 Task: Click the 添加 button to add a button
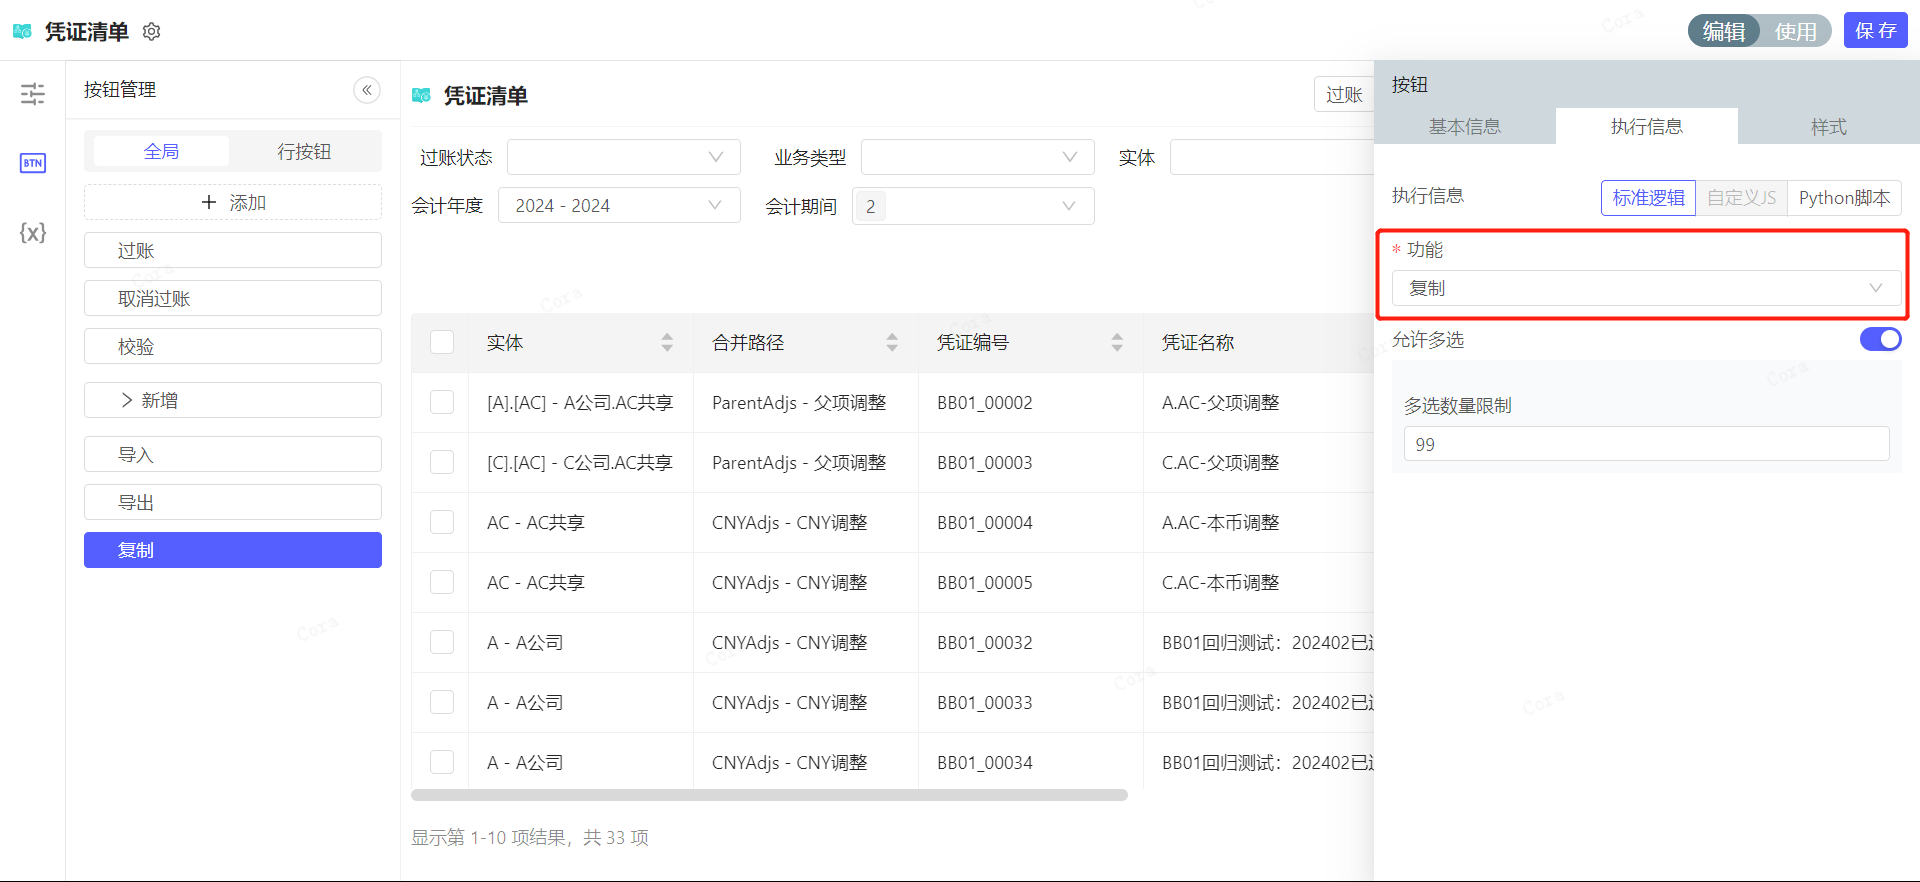[233, 203]
